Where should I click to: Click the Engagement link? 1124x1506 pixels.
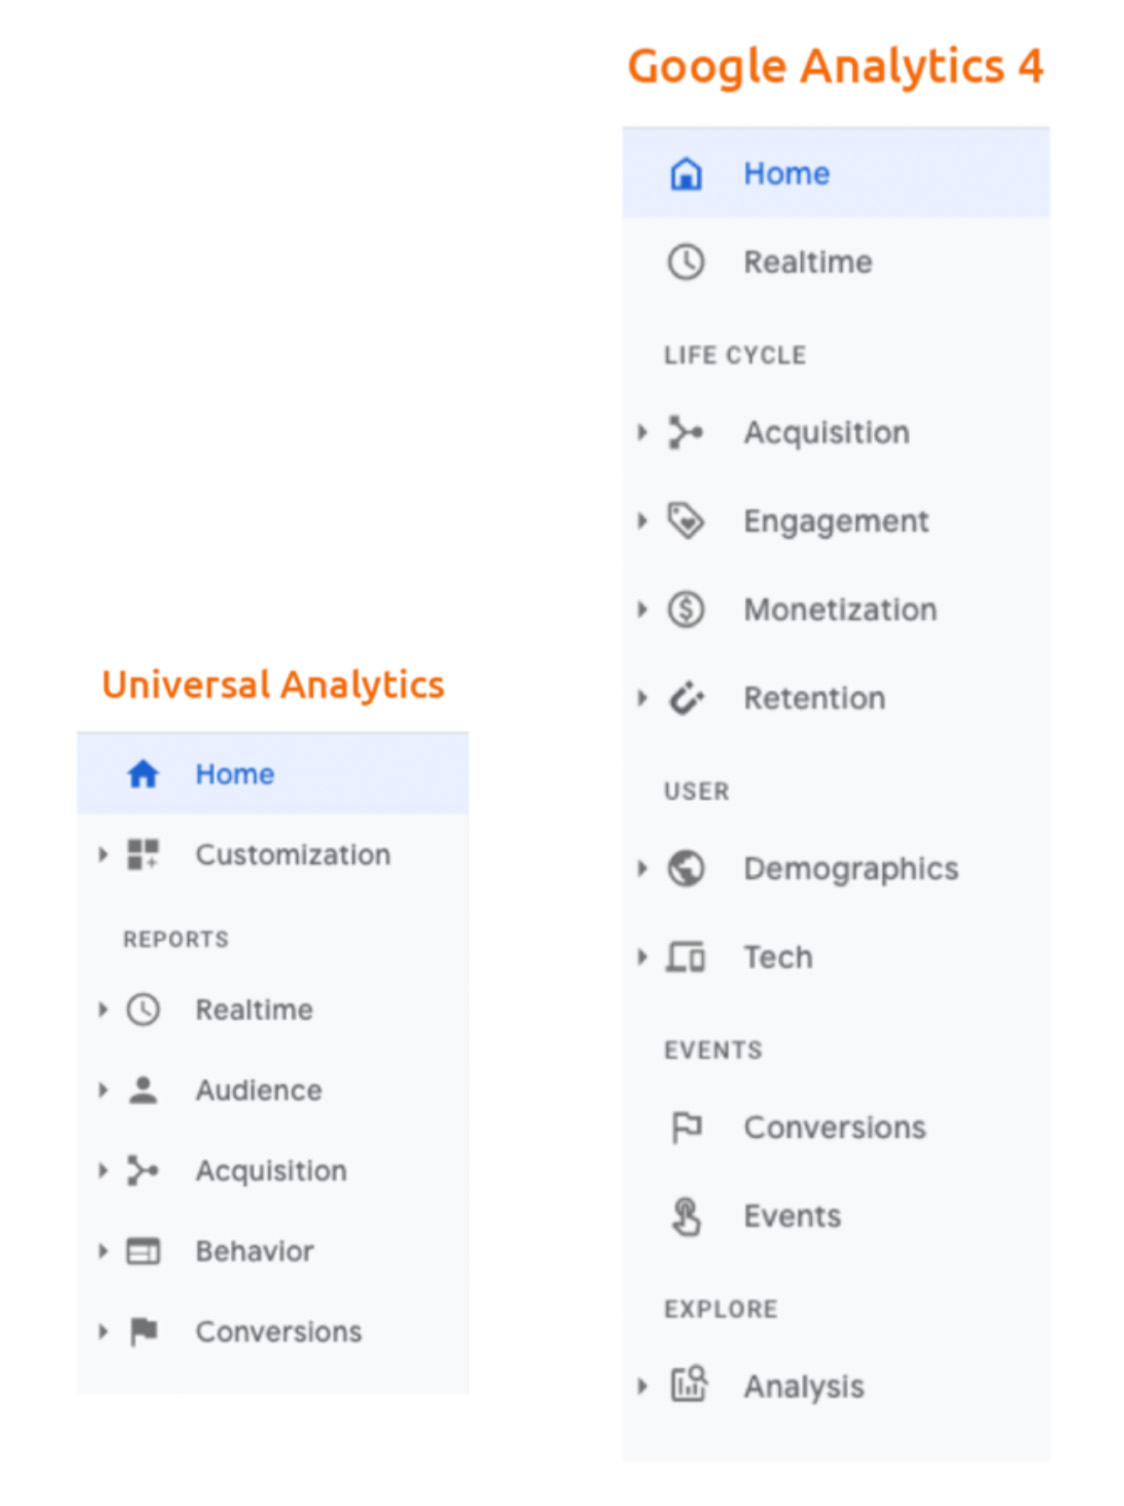pyautogui.click(x=836, y=521)
